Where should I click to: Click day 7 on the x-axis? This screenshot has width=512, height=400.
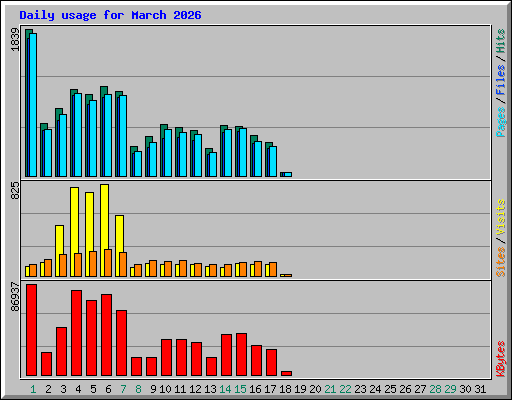tap(123, 389)
